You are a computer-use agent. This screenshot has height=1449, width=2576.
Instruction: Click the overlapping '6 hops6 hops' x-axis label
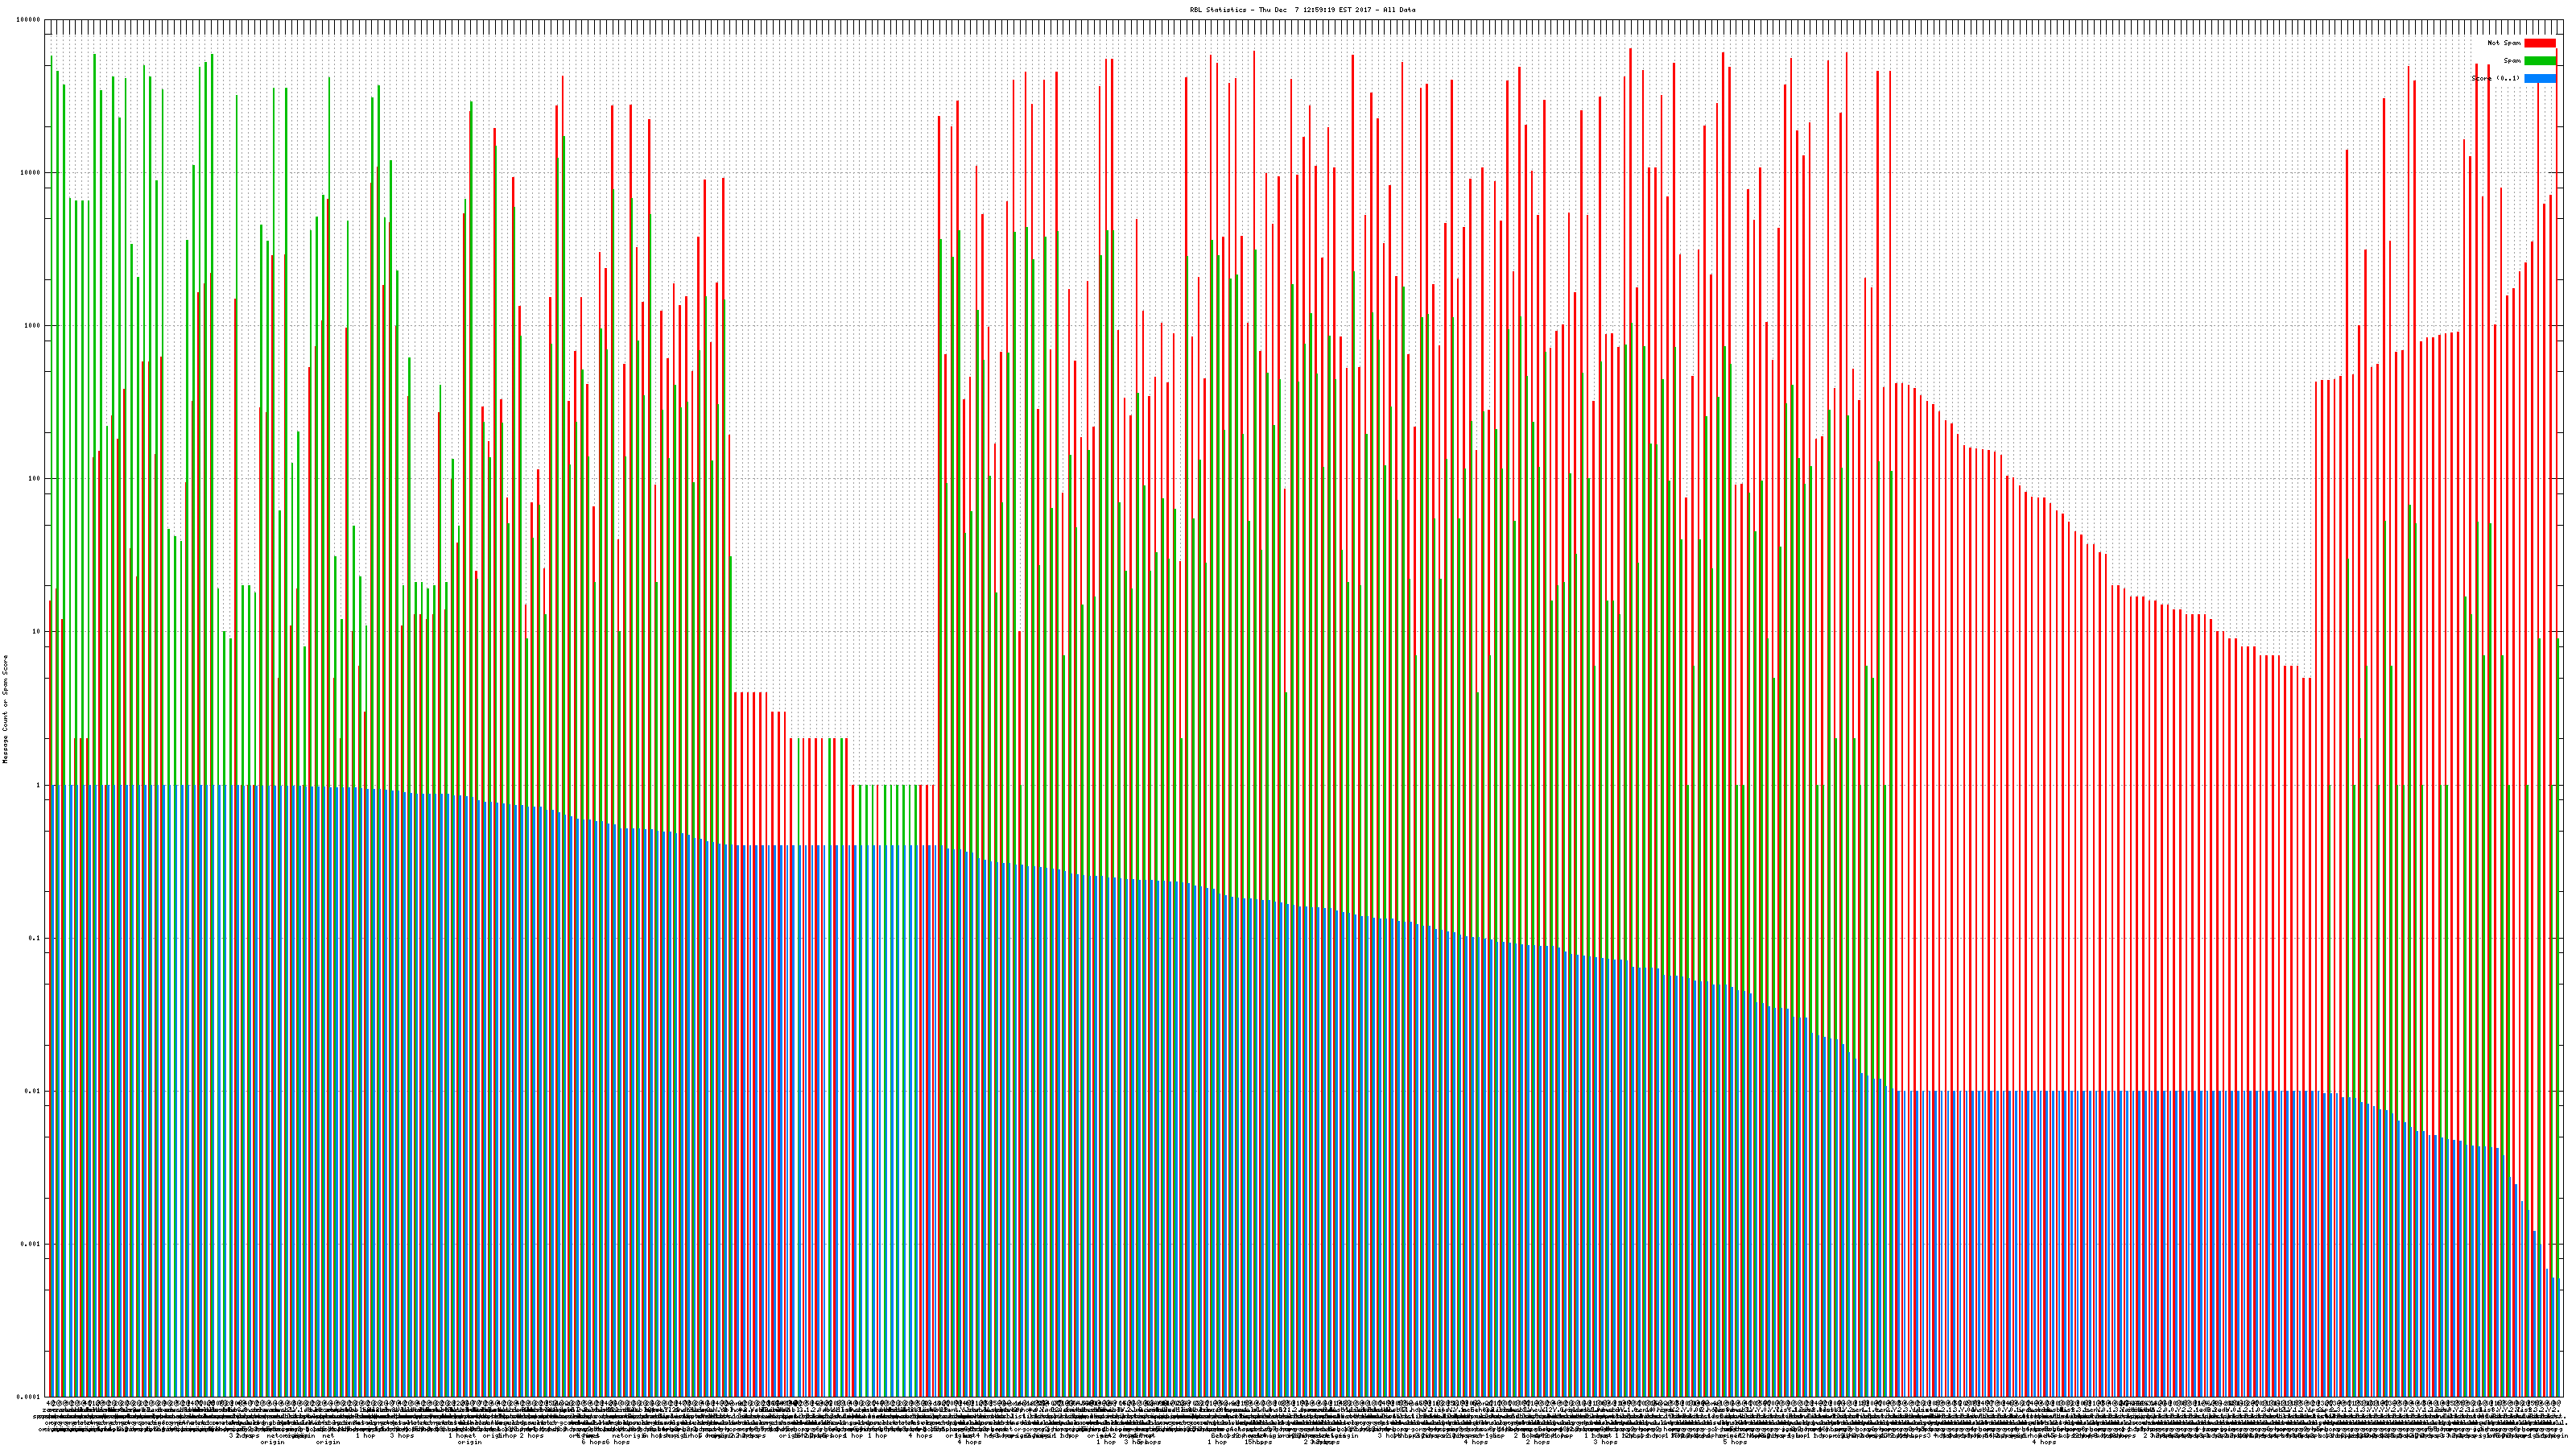click(606, 1442)
